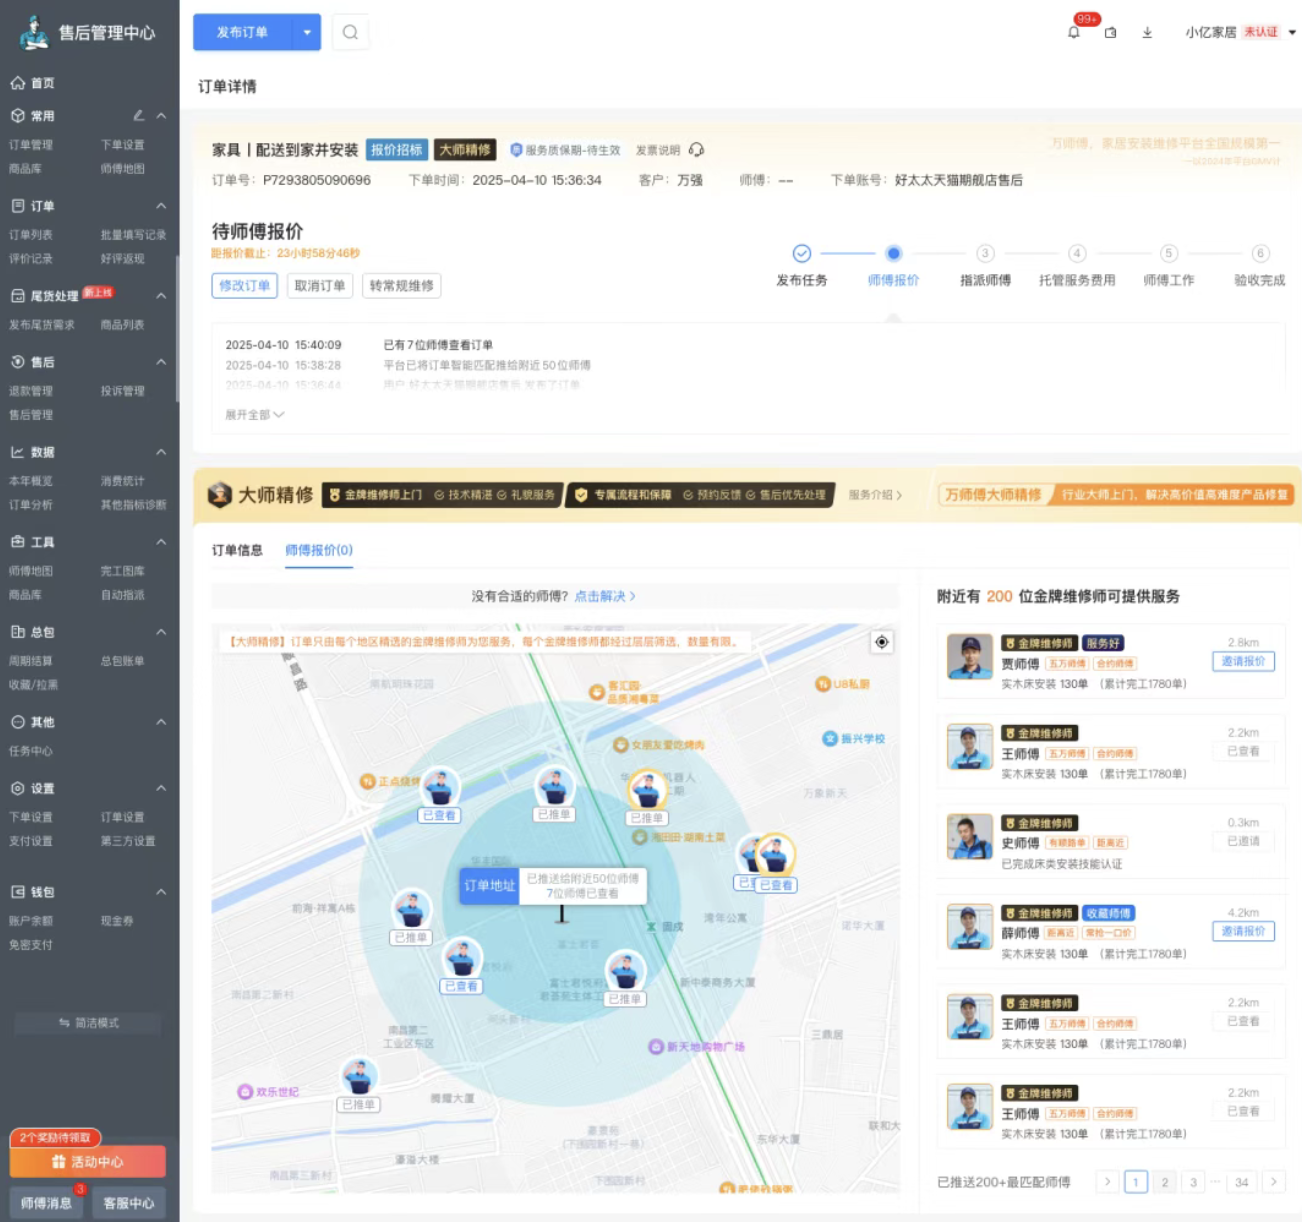Click the edit pencil icon beside 常用

pyautogui.click(x=138, y=116)
